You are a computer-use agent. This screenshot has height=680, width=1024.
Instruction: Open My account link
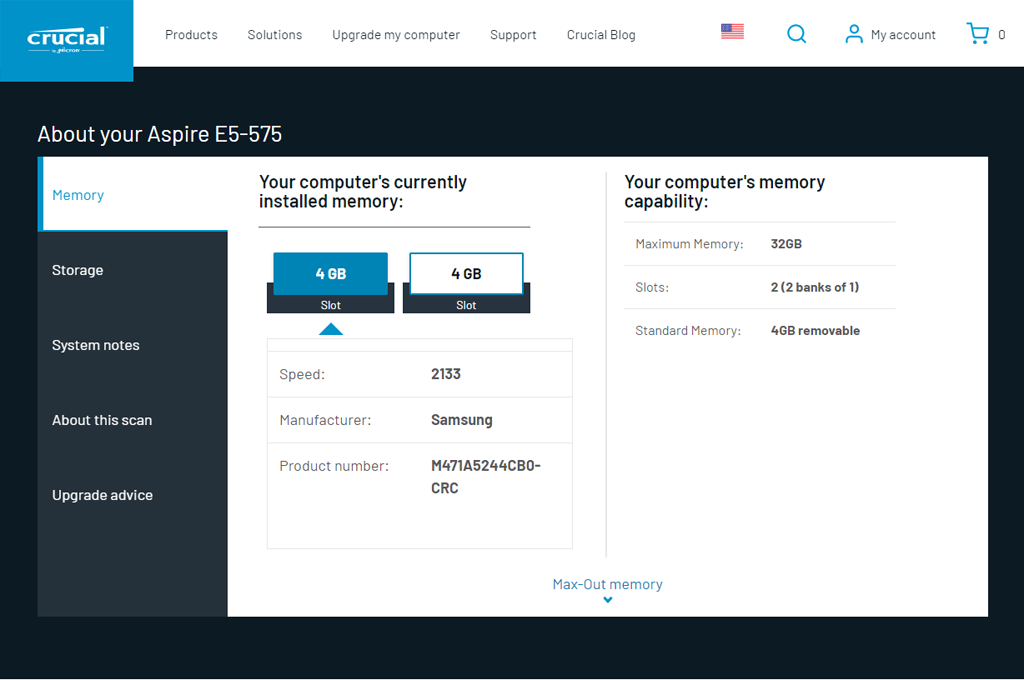903,35
